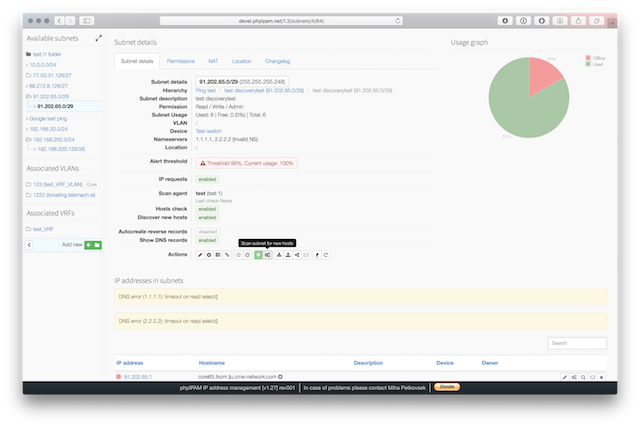Collapse the 91.202.65.0/28 subnet folder
Screen dimensions: 640x427
(x=28, y=96)
